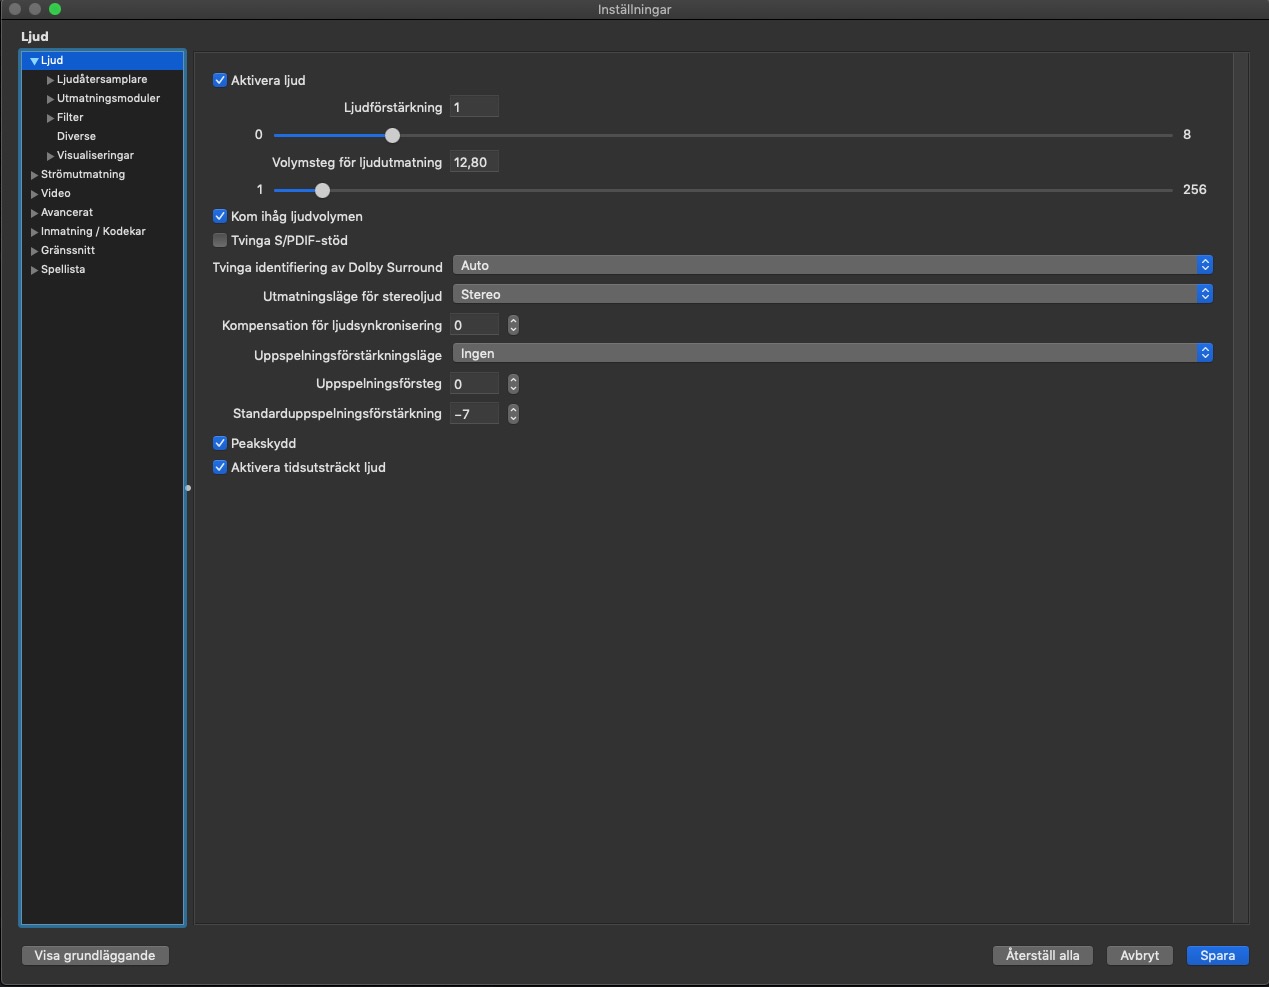Viewport: 1269px width, 987px height.
Task: Click Kompensation för ljudsynkronisering field
Action: pyautogui.click(x=474, y=325)
